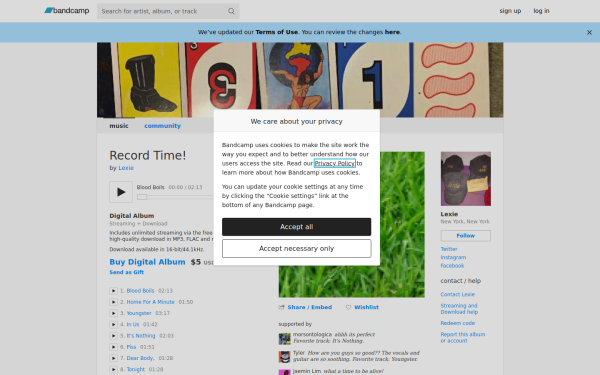Open supporter Tyler's name
Screen dimensions: 600x375
299,353
